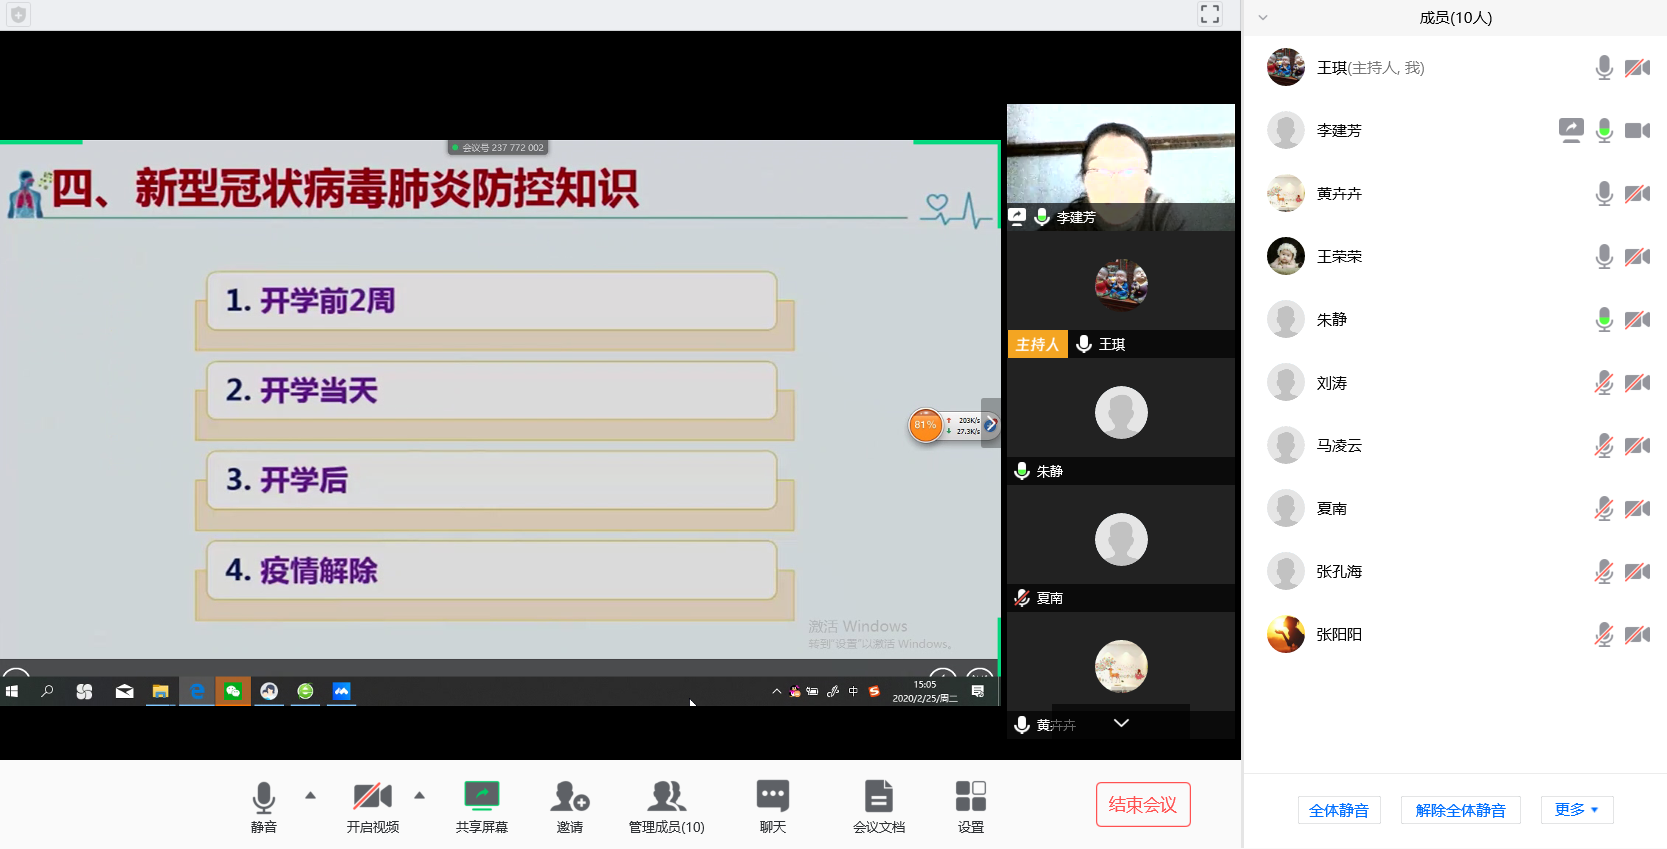The width and height of the screenshot is (1667, 849).
Task: Expand audio options arrow beside mute button
Action: [x=311, y=796]
